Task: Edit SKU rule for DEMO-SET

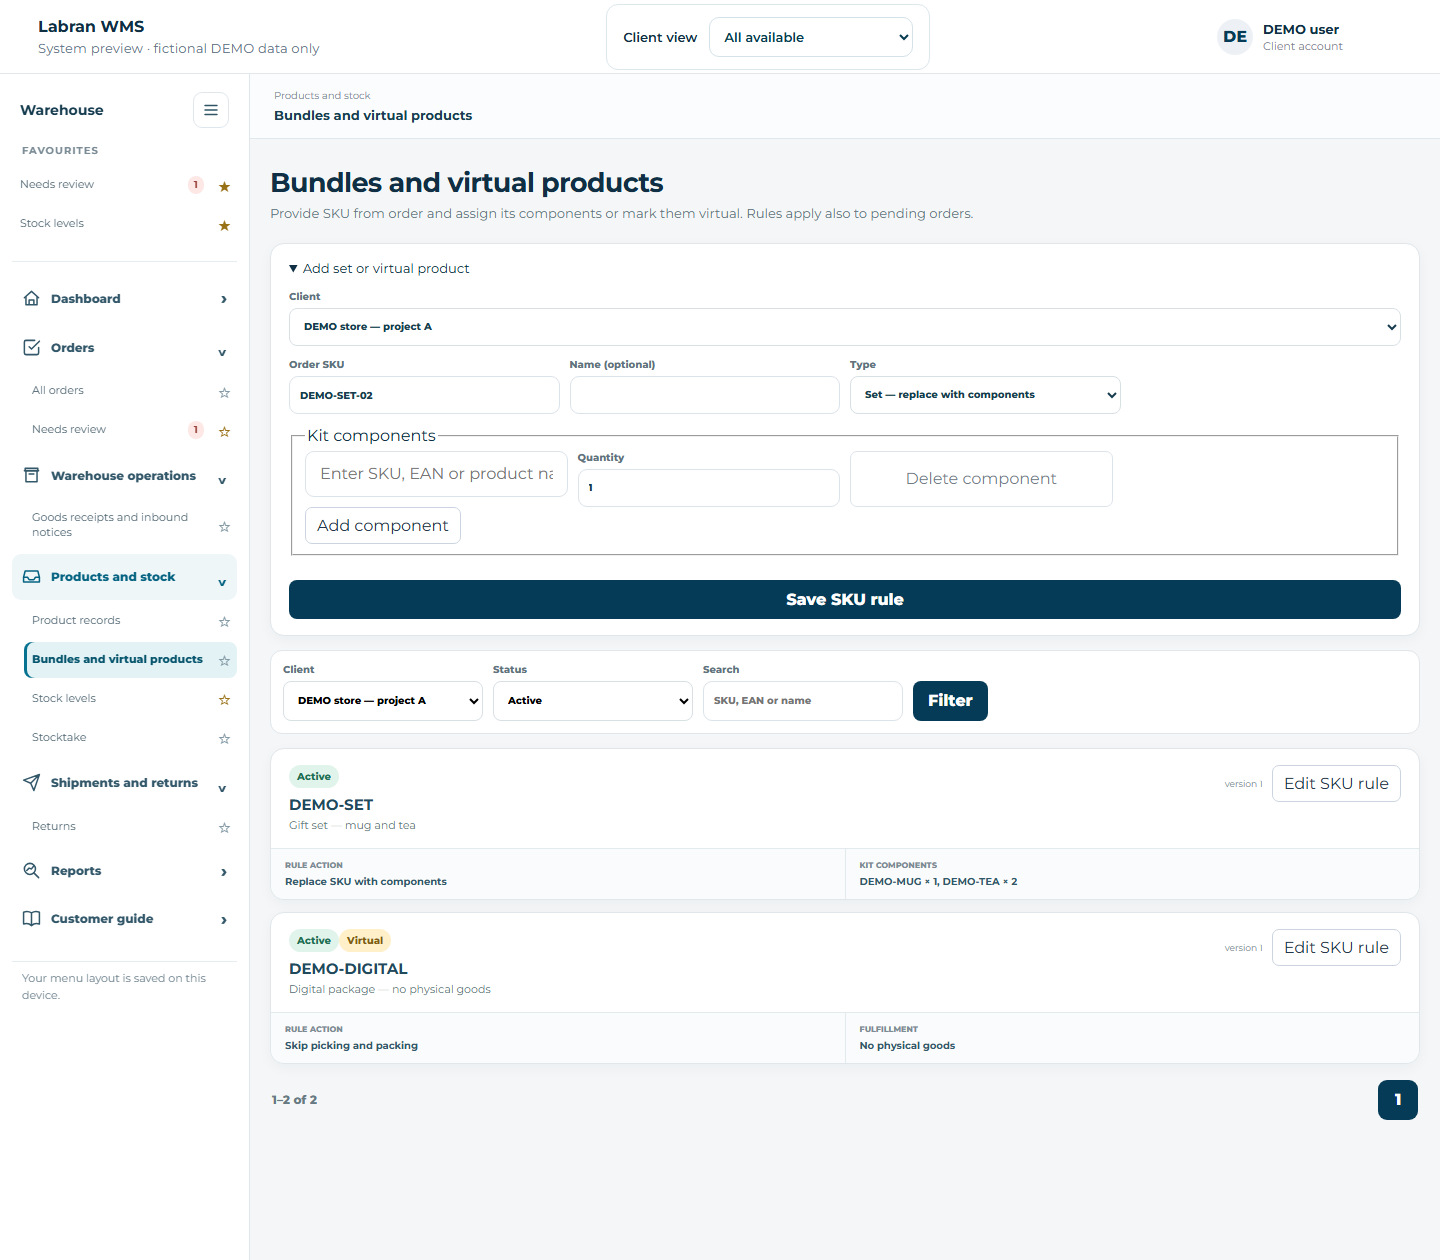Action: pos(1336,783)
